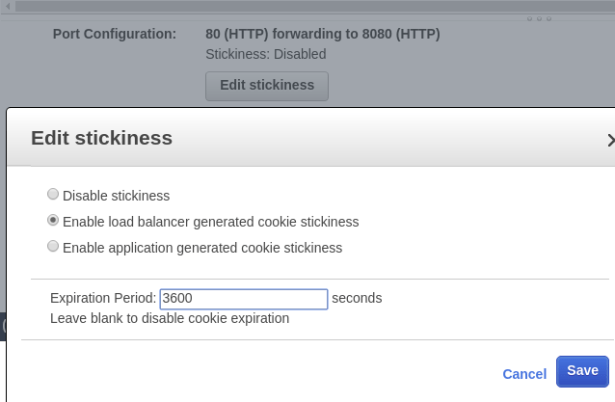This screenshot has width=615, height=402.
Task: Click the Expiration Period input field
Action: (x=243, y=298)
